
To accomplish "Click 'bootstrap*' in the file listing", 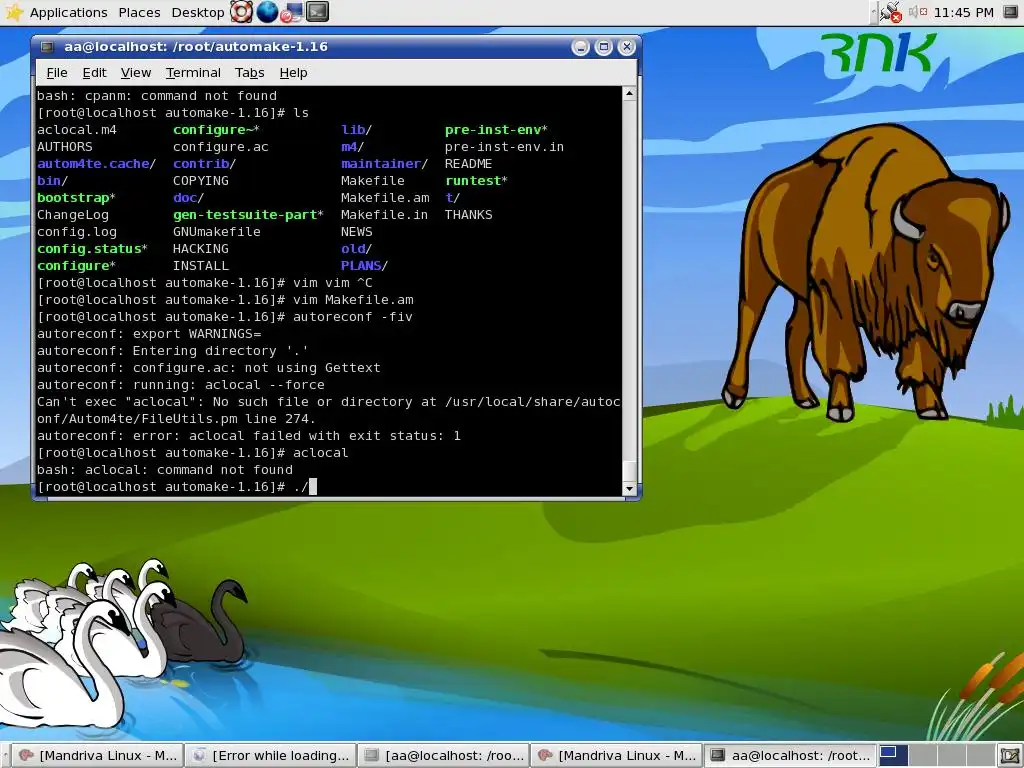I will [x=76, y=198].
